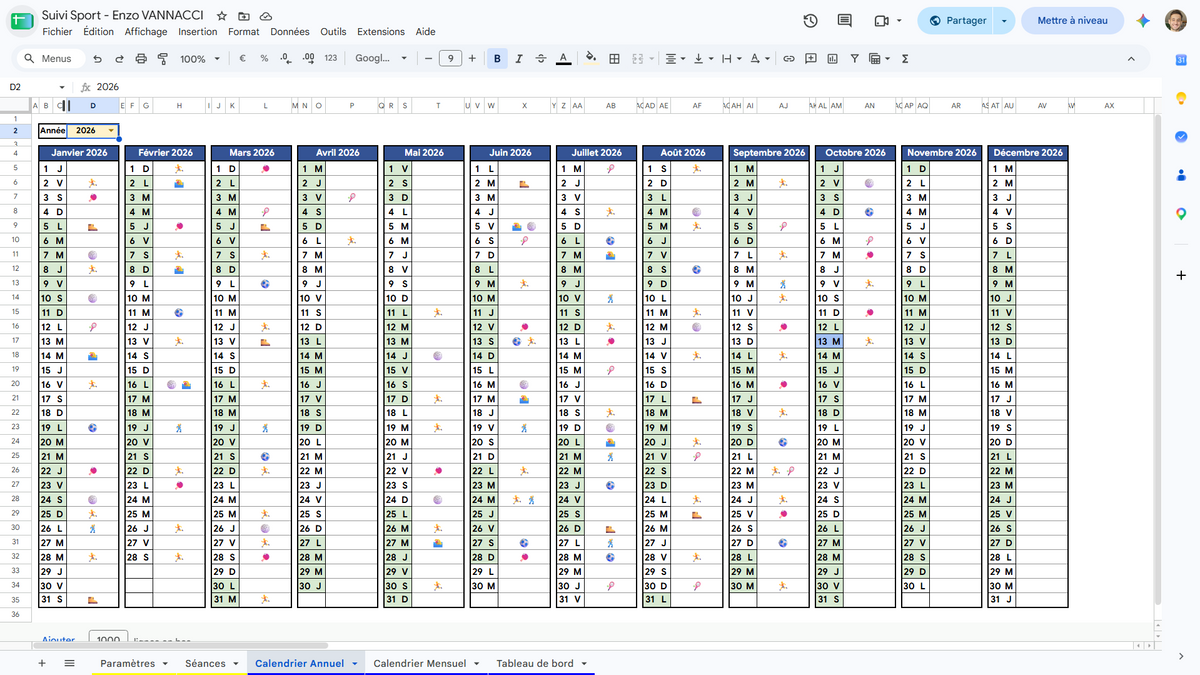Open the Année 2026 dropdown in D2
1200x675 pixels.
[110, 131]
